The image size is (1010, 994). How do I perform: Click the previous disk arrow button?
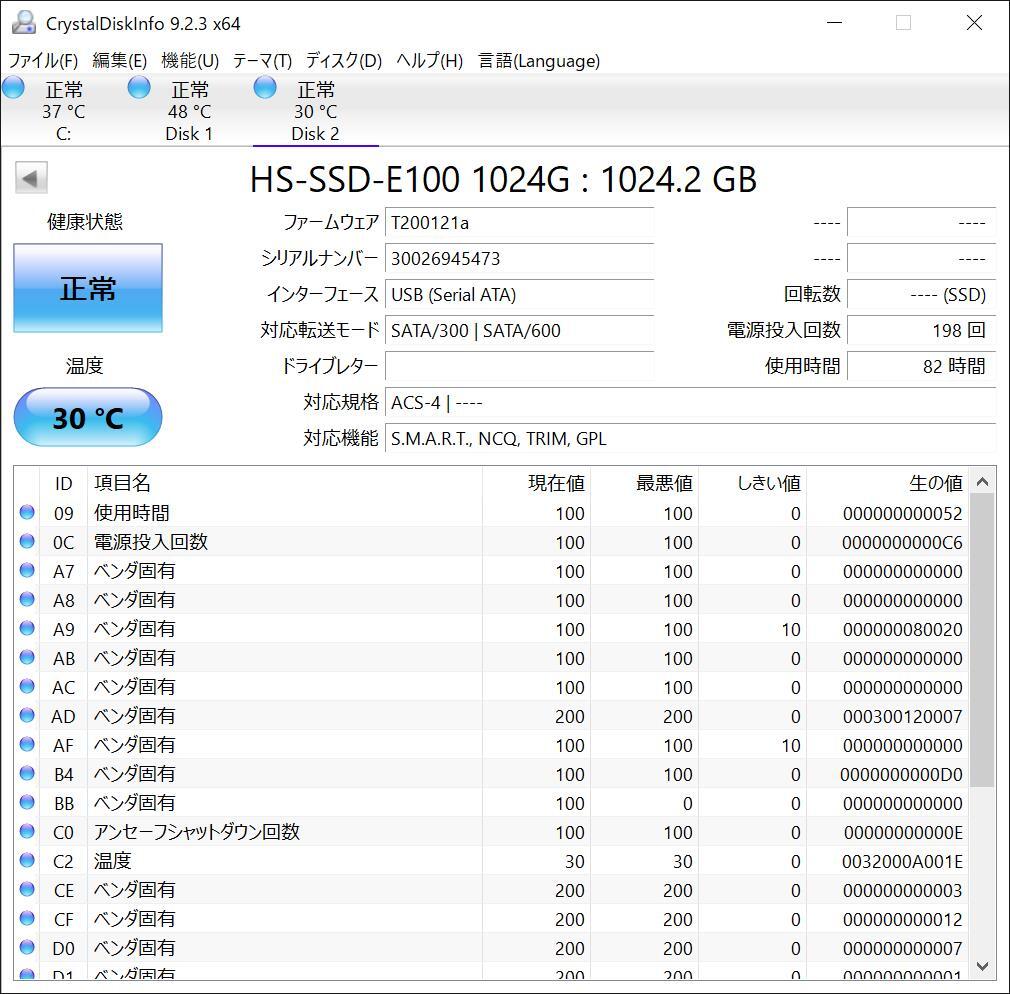[31, 178]
